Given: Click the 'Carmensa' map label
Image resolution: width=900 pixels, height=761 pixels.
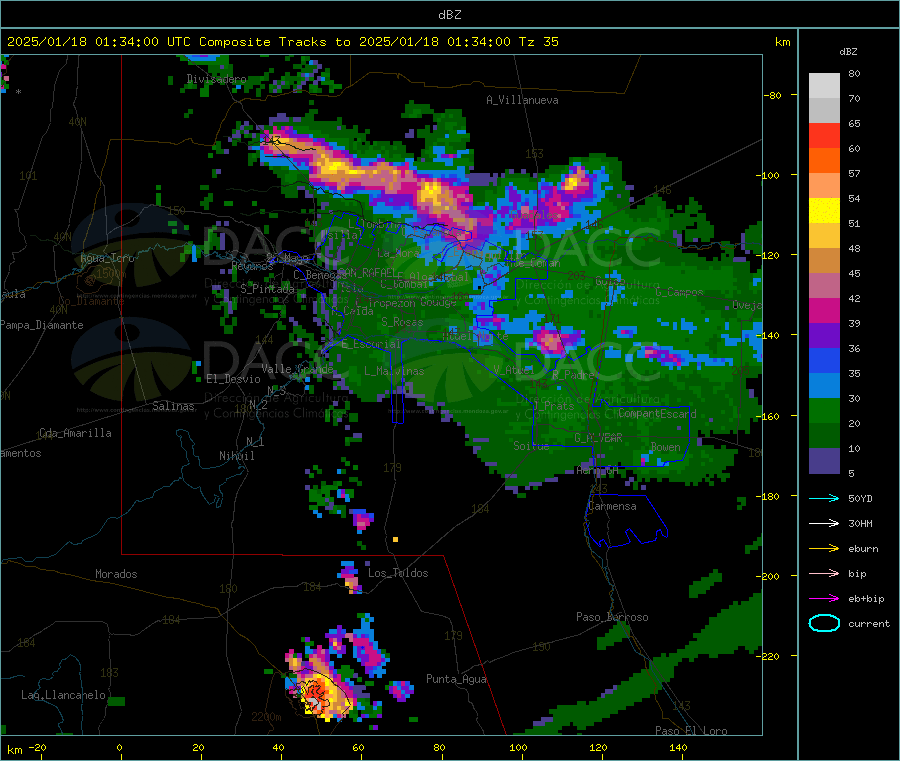Looking at the screenshot, I should coord(612,506).
